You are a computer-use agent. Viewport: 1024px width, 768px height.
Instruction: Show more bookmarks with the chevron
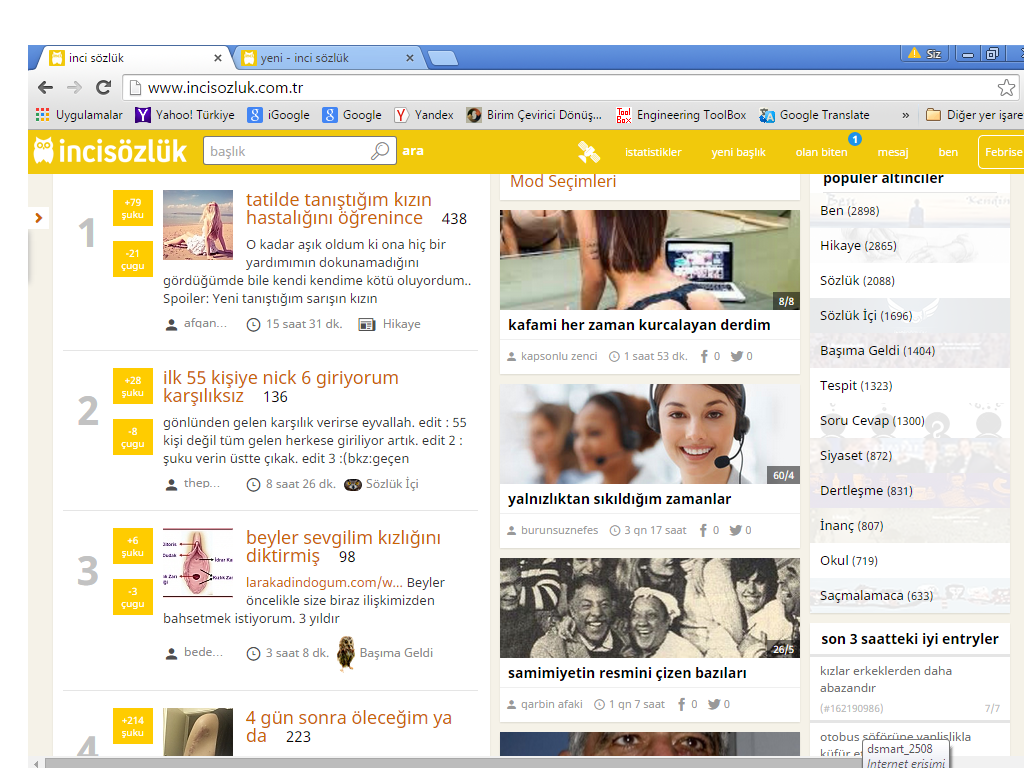905,115
